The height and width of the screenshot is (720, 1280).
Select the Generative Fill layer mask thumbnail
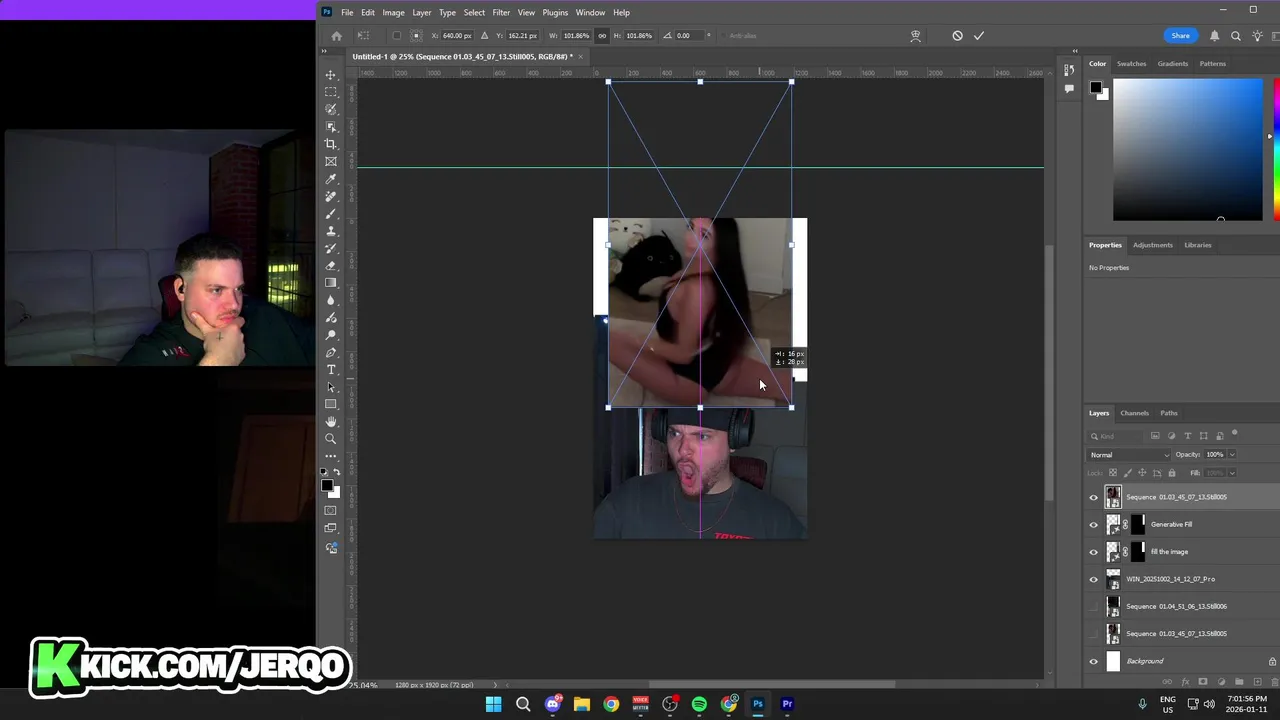tap(1138, 524)
